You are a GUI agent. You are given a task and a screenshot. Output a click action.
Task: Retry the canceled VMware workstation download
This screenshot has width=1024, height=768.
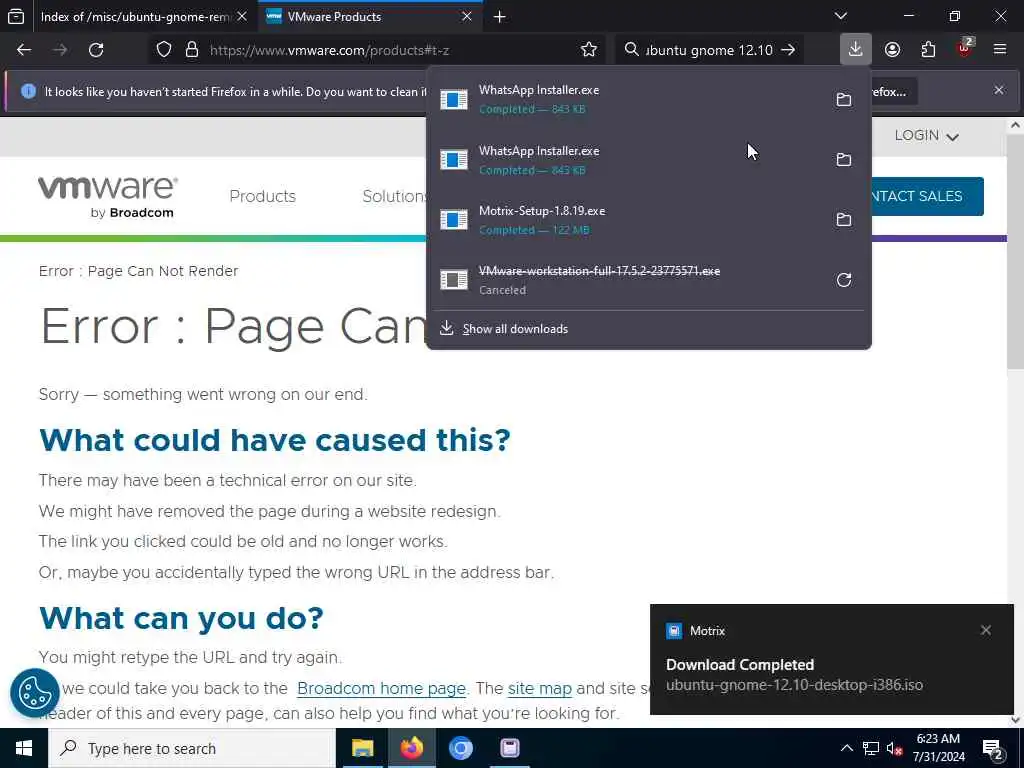coord(844,280)
